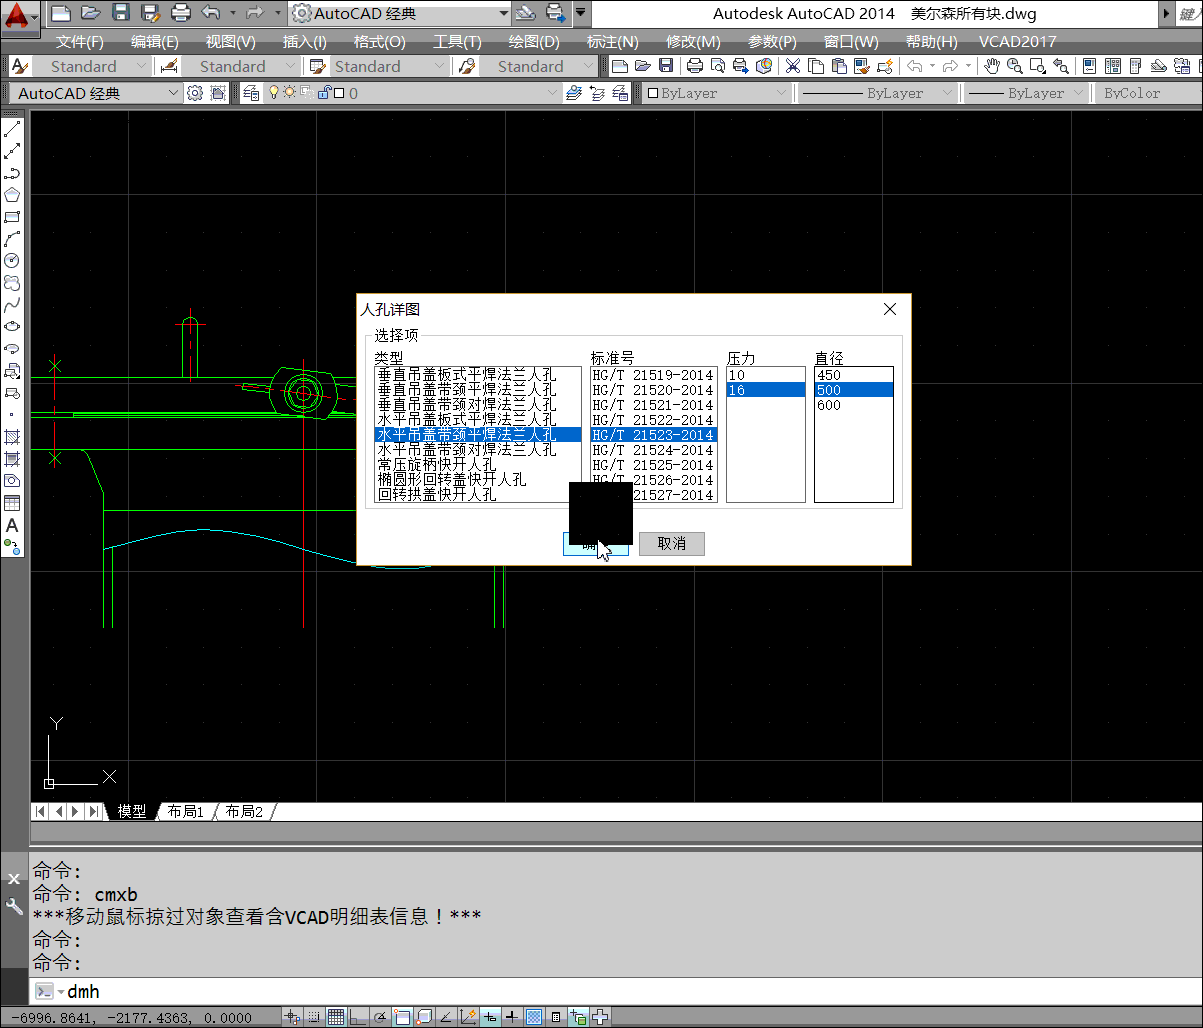Select the Spline curve tool

[x=12, y=305]
